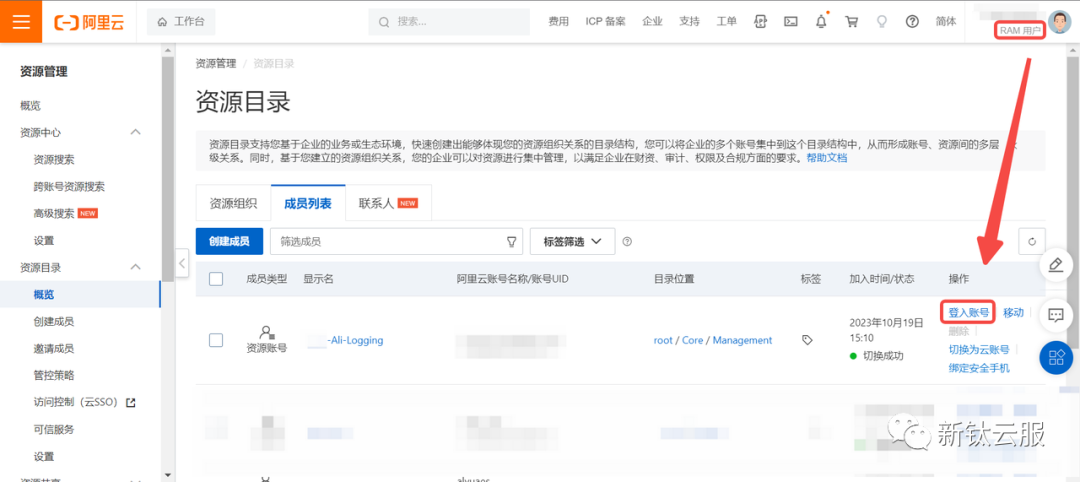Open 可信服务 in sidebar
The width and height of the screenshot is (1080, 482).
pos(54,430)
